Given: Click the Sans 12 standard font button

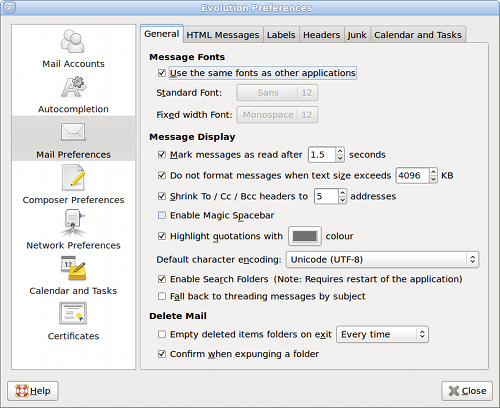Looking at the screenshot, I should [277, 93].
